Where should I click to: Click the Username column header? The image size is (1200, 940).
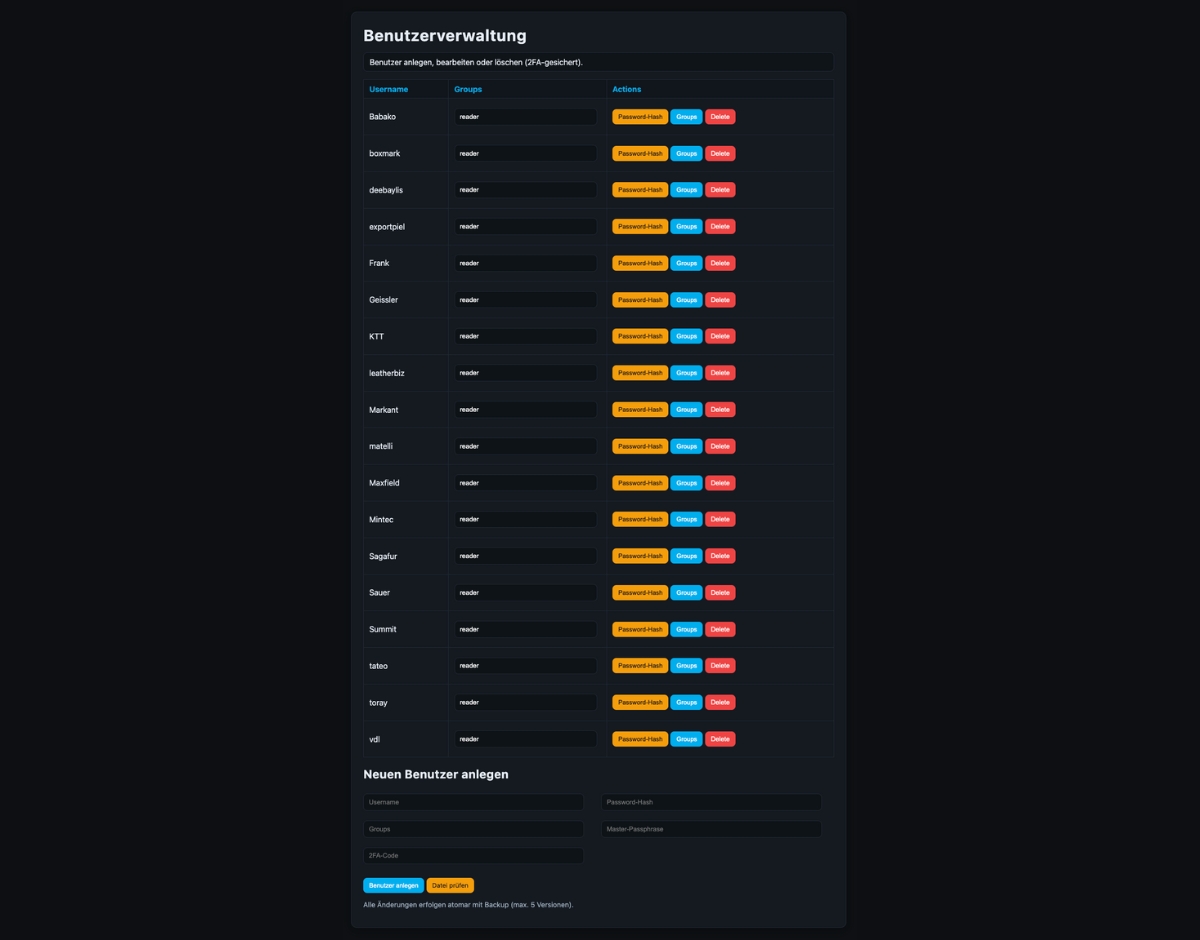(389, 90)
